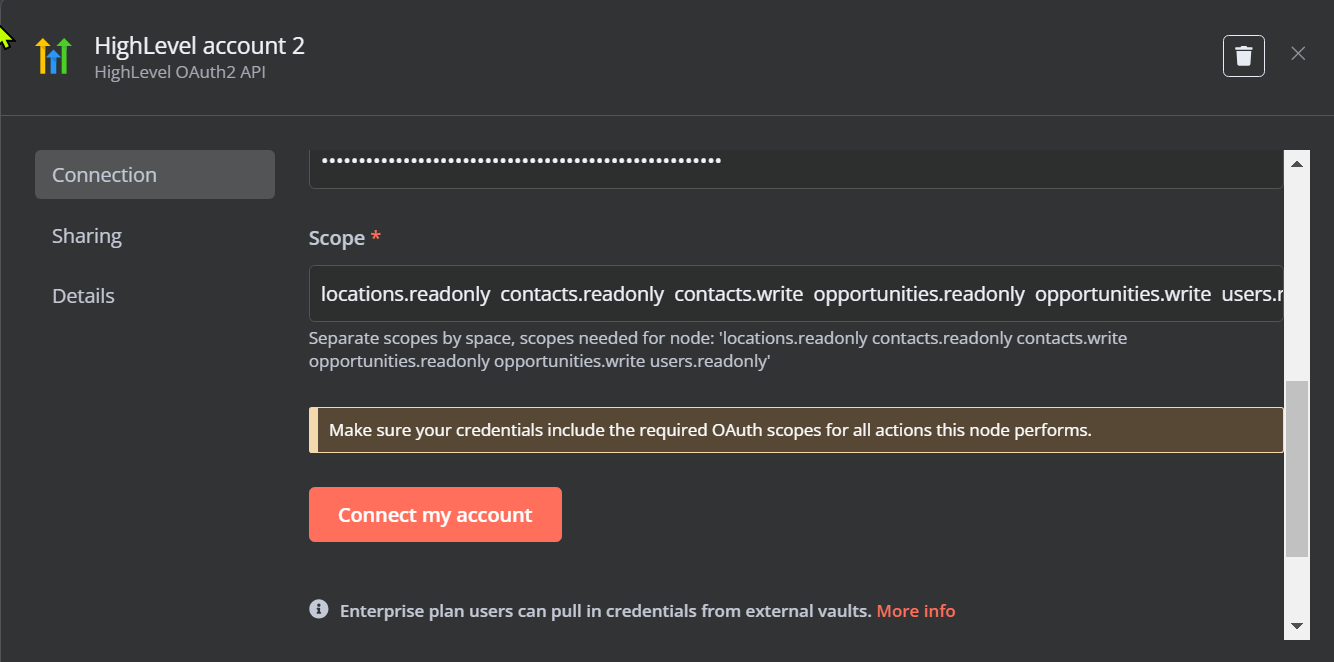Click the Scope field label

pos(337,238)
